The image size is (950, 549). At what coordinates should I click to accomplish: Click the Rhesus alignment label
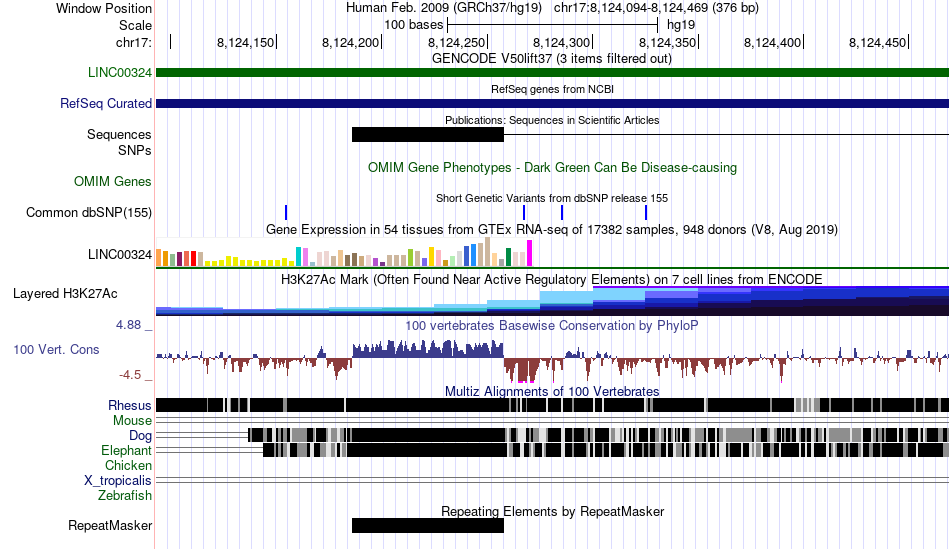pos(130,405)
